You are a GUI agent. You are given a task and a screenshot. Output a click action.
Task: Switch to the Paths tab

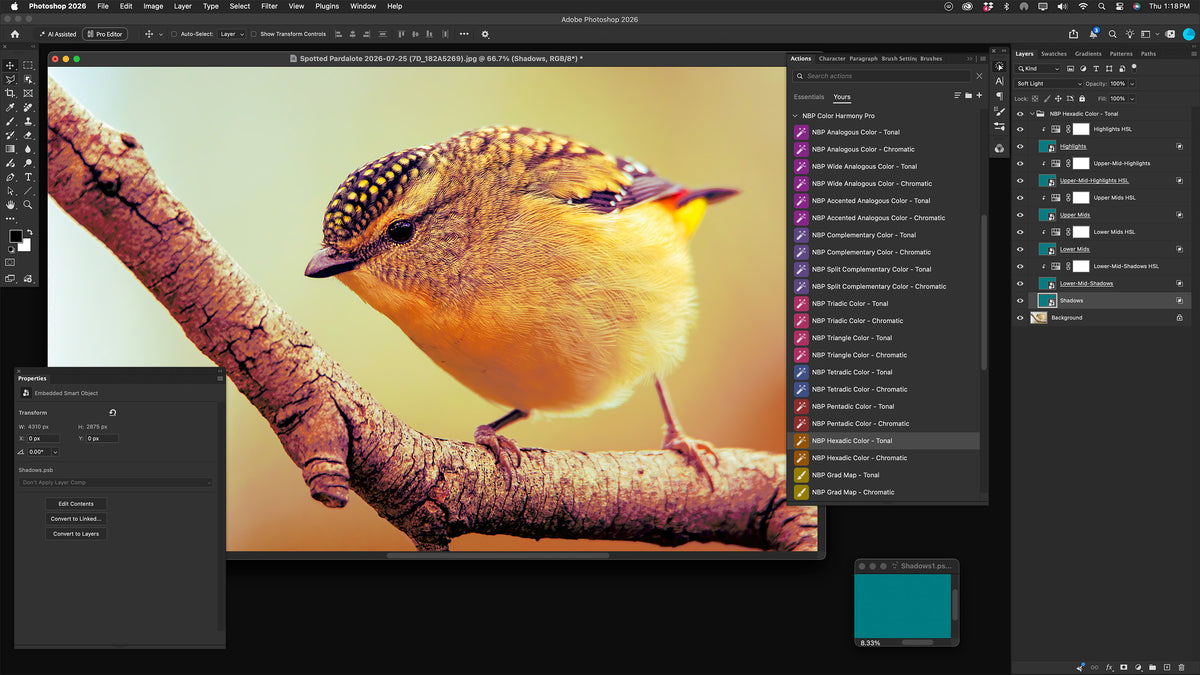1148,54
